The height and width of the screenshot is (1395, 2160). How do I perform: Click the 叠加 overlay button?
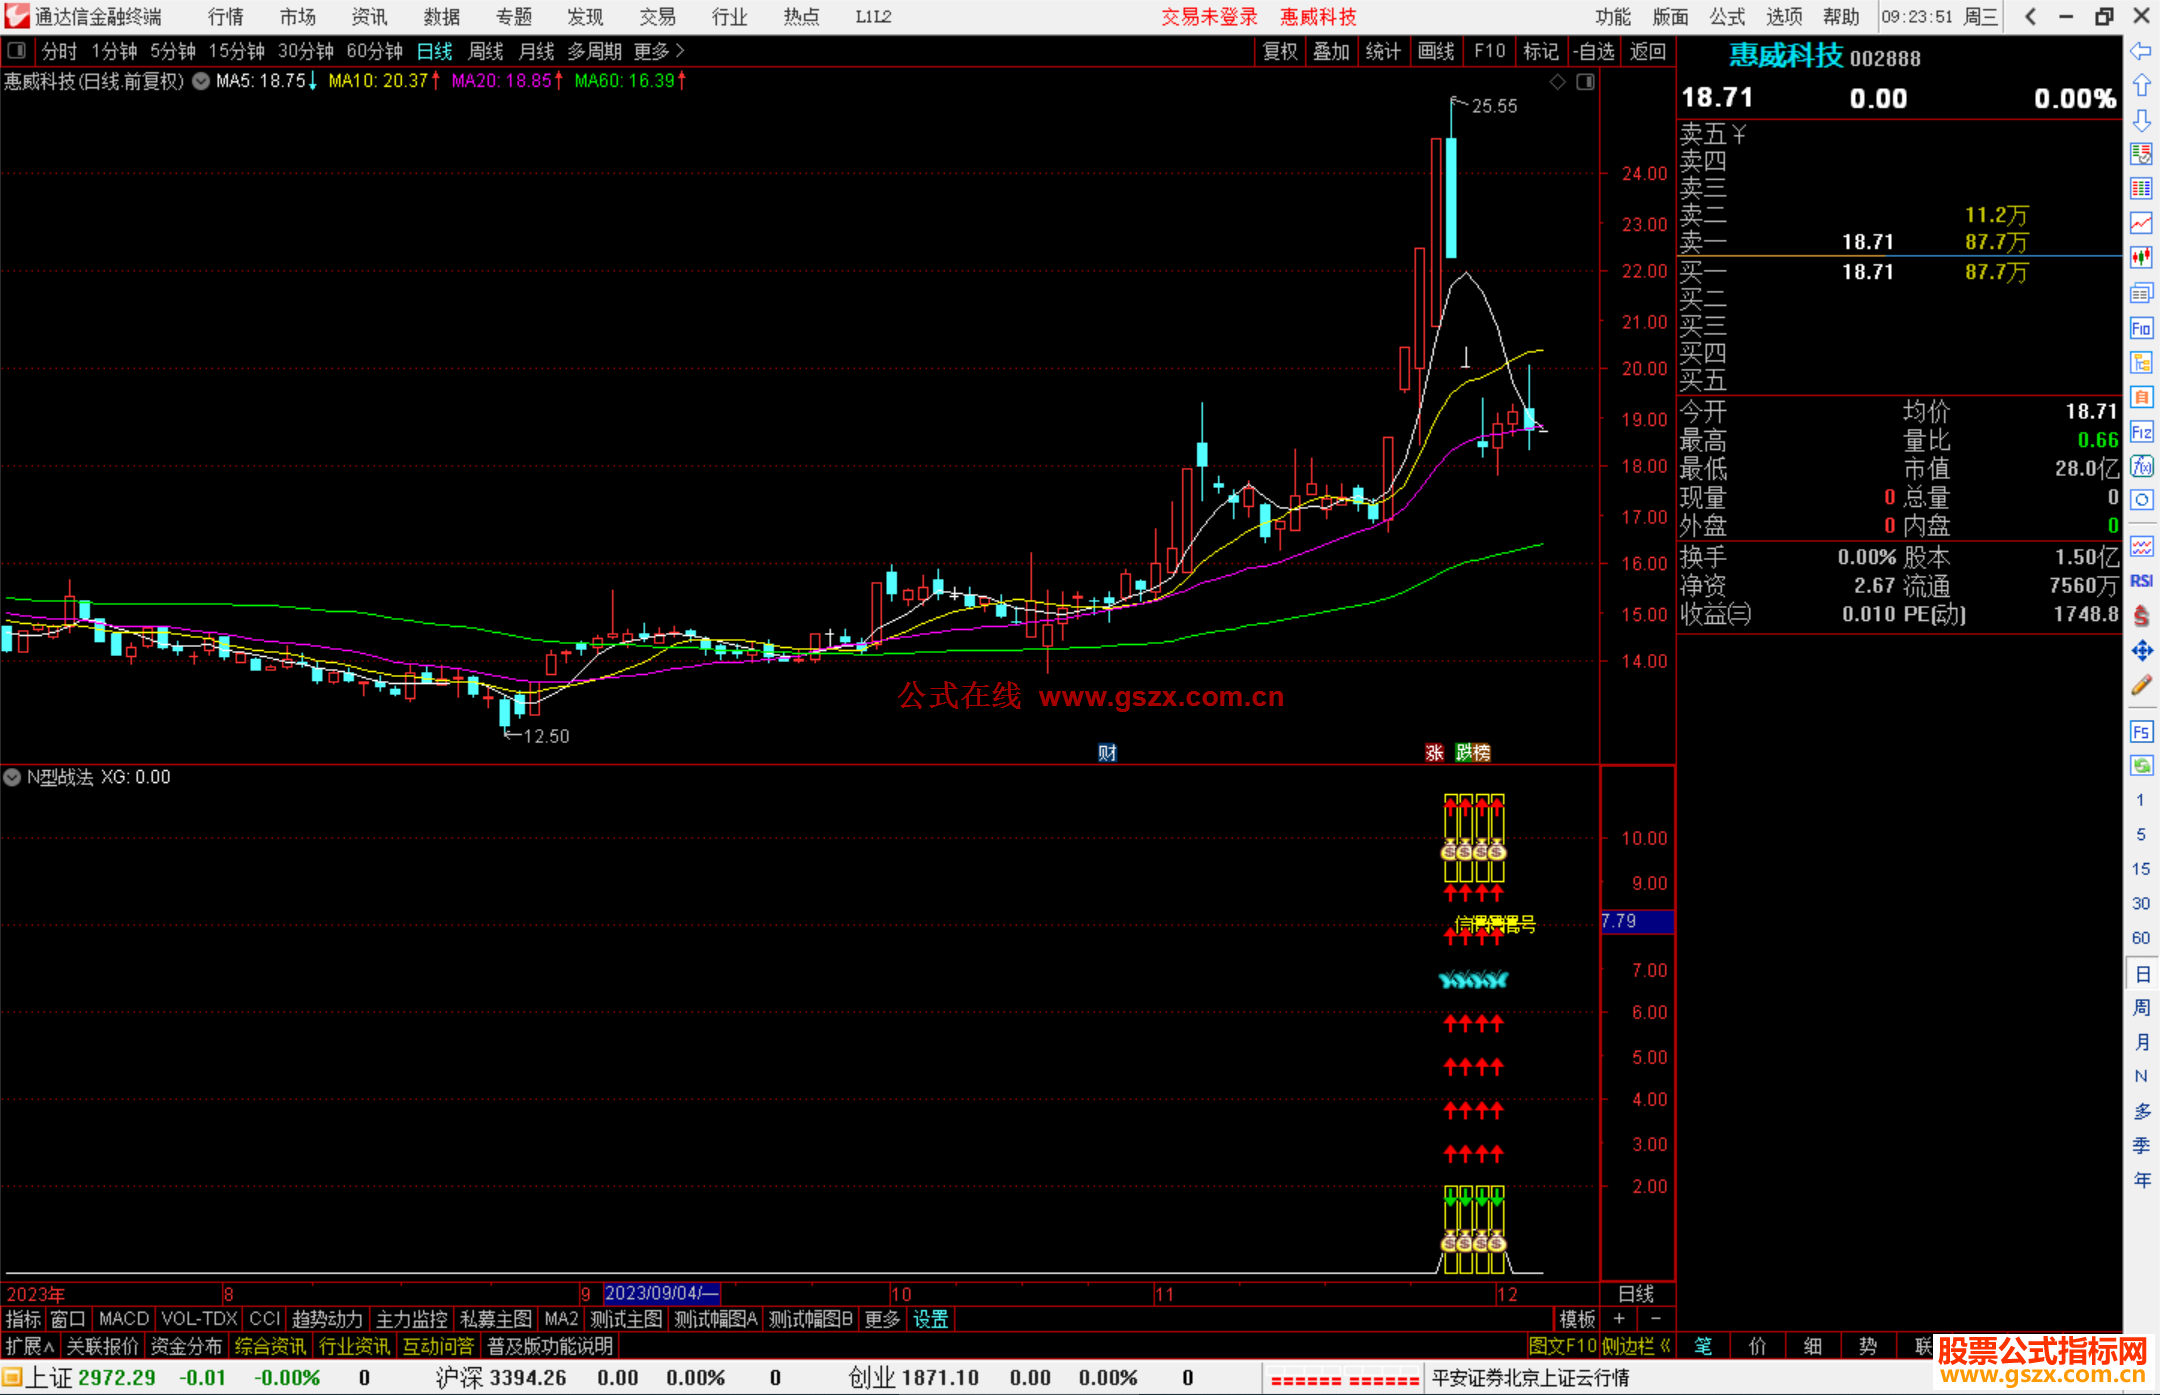coord(1331,51)
